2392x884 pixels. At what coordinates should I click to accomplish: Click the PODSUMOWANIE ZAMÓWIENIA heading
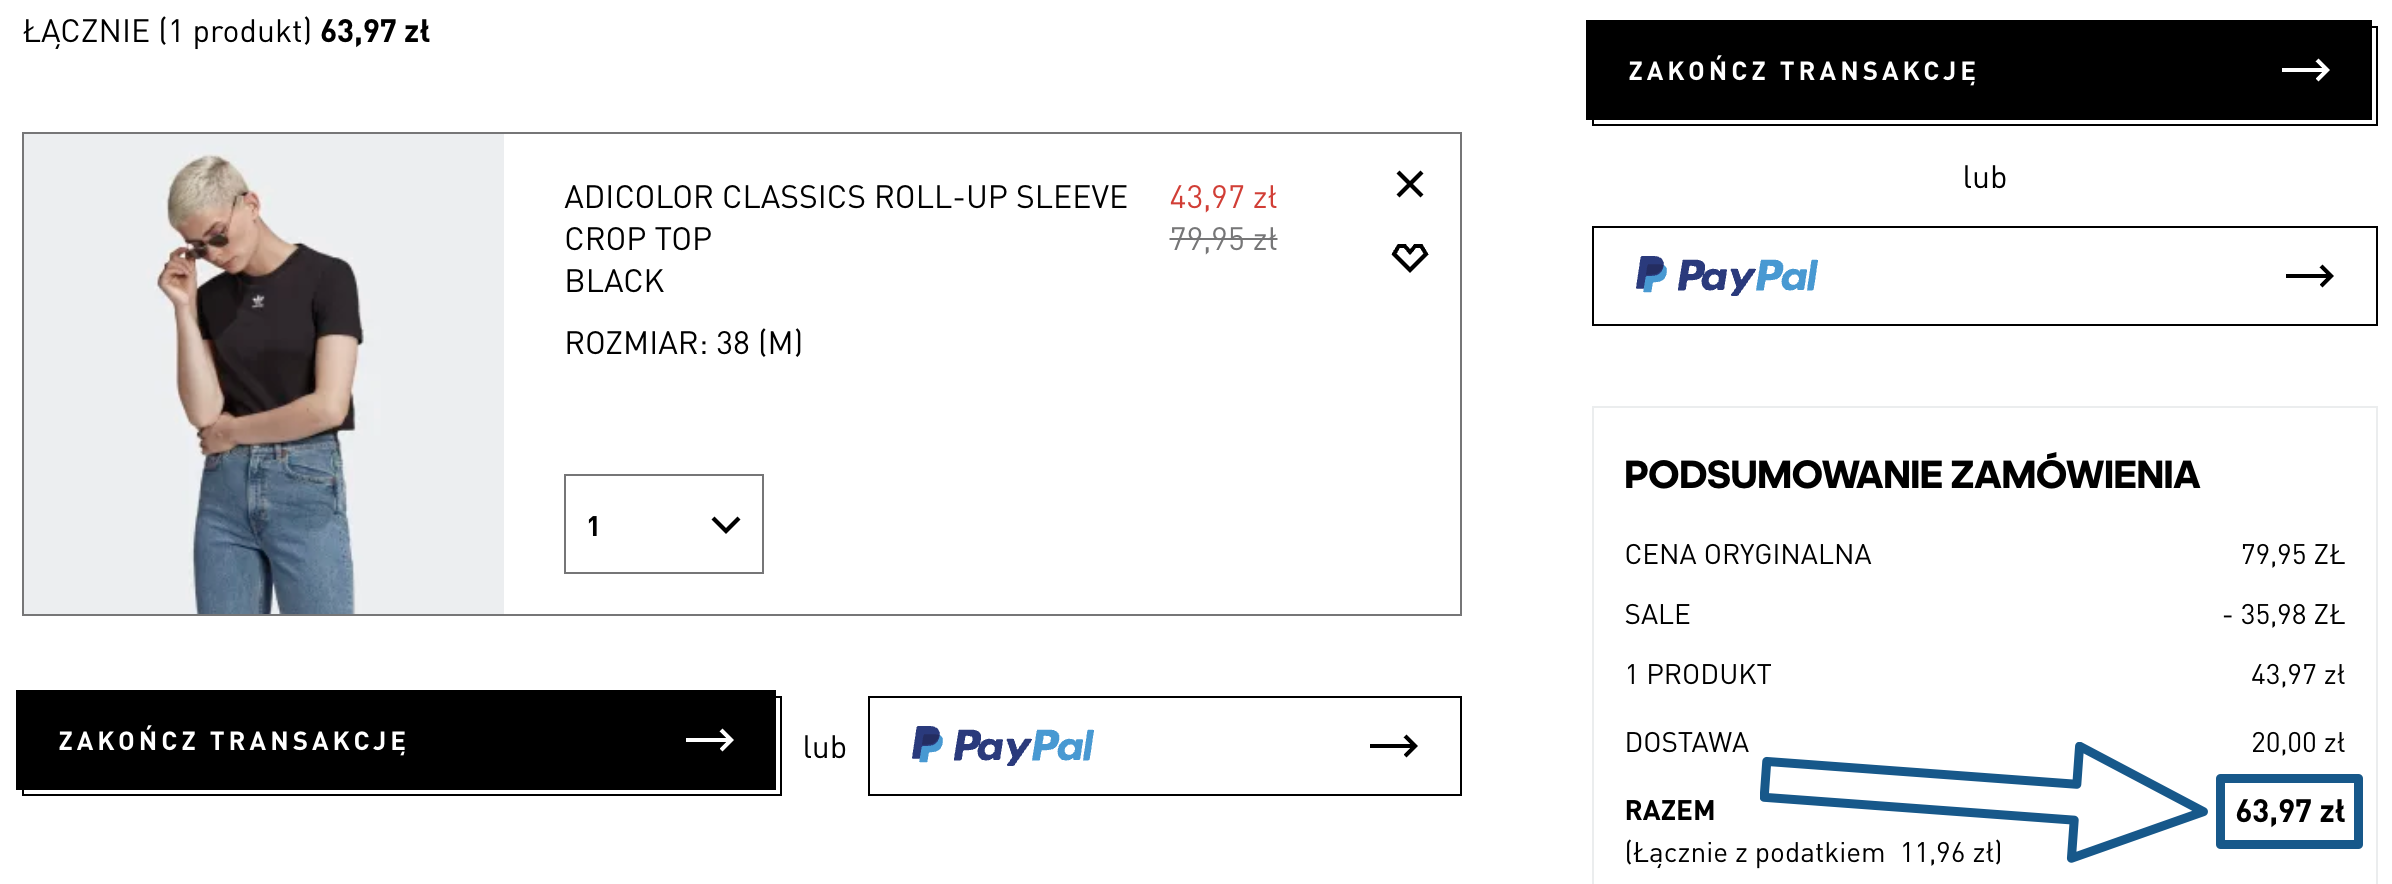click(x=1911, y=475)
